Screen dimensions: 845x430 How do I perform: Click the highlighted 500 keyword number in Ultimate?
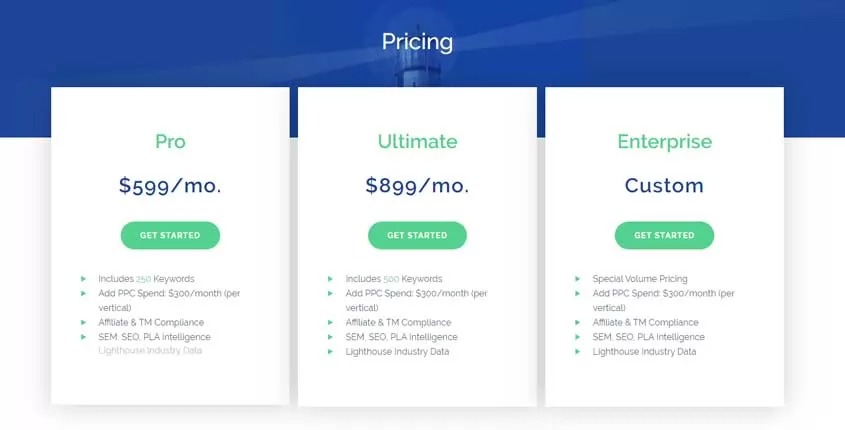pos(391,279)
